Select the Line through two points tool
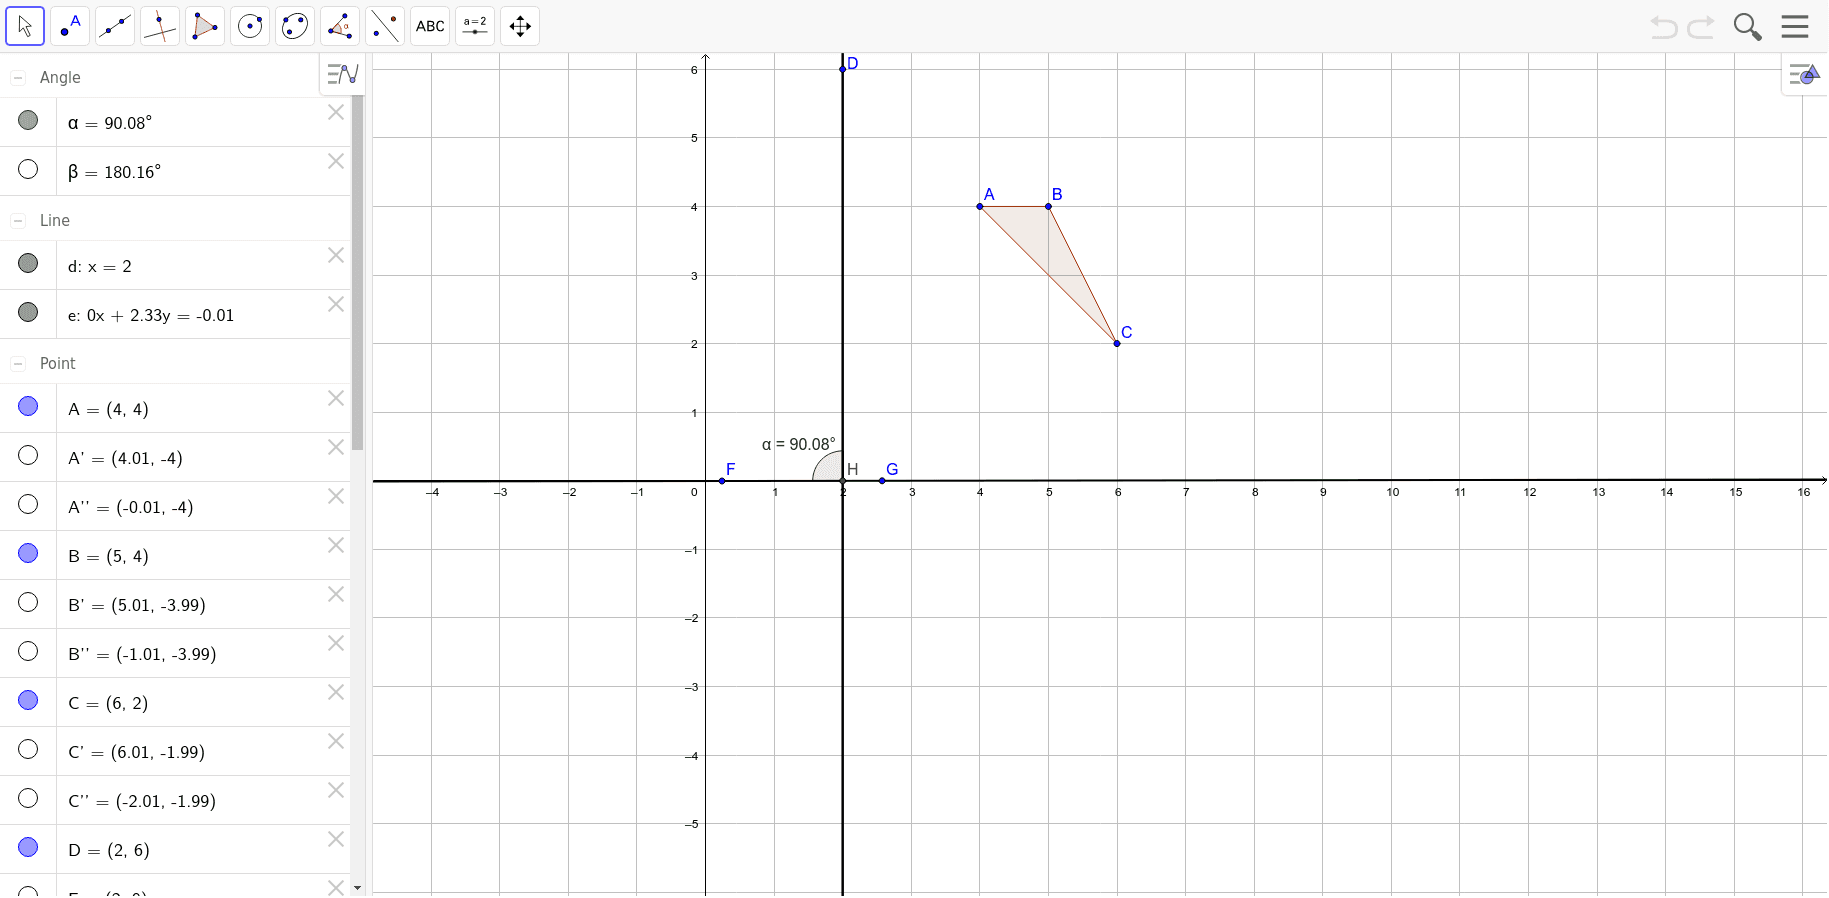Viewport: 1829px width, 898px height. [x=115, y=26]
